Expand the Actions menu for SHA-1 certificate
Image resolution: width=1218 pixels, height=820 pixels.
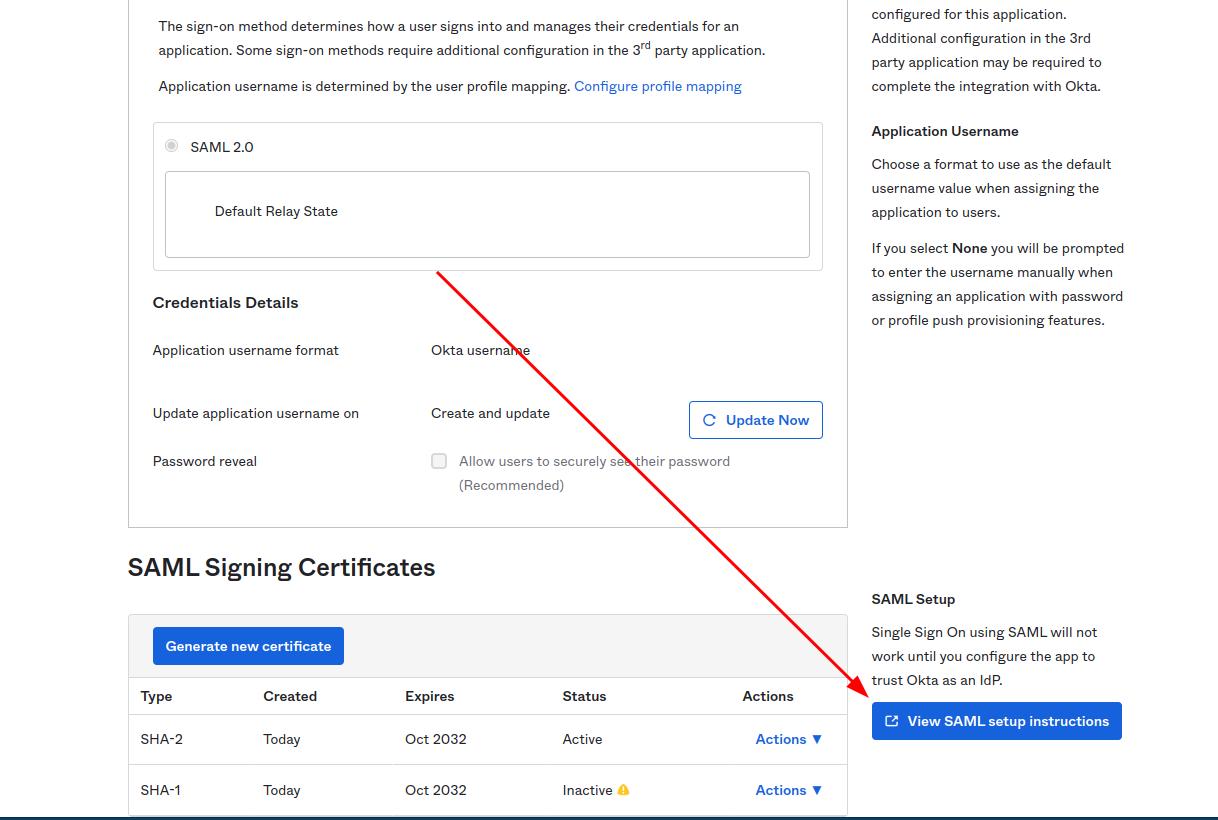coord(788,790)
